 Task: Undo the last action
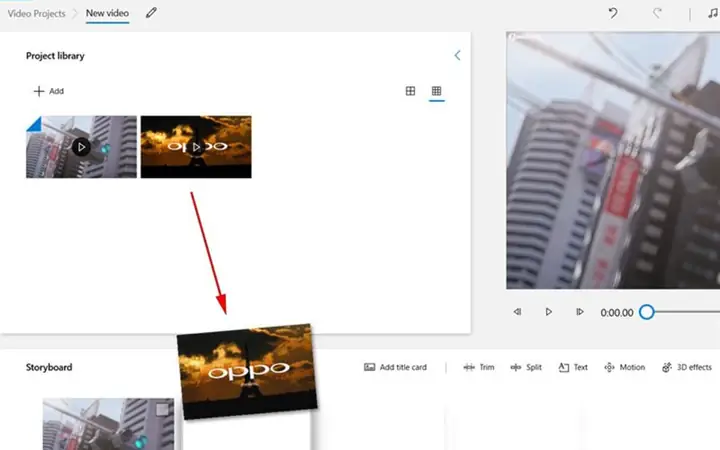pyautogui.click(x=613, y=13)
